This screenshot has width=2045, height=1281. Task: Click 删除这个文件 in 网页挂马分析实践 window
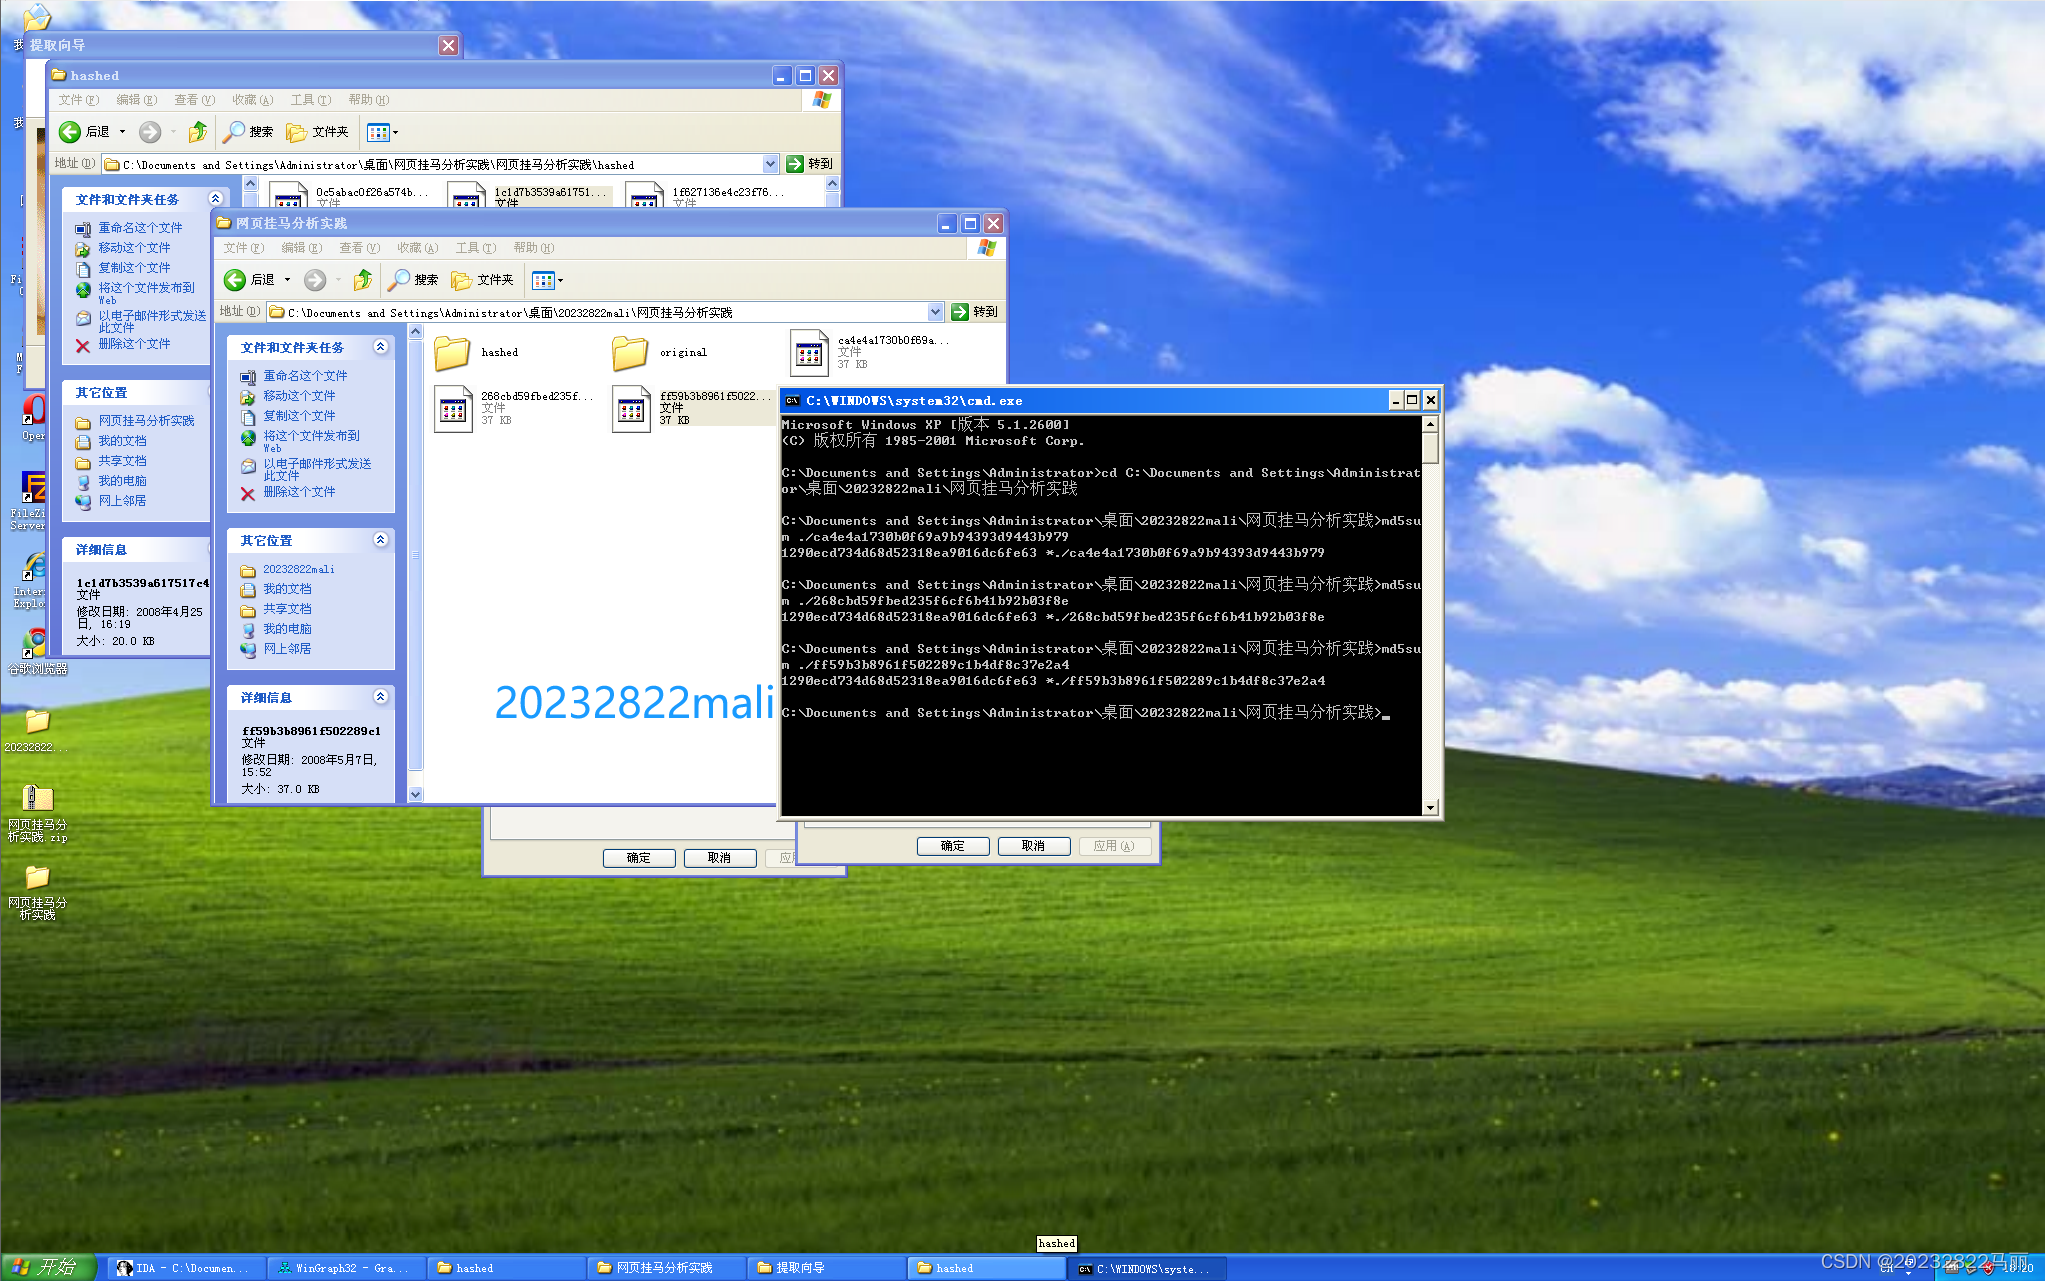click(298, 492)
